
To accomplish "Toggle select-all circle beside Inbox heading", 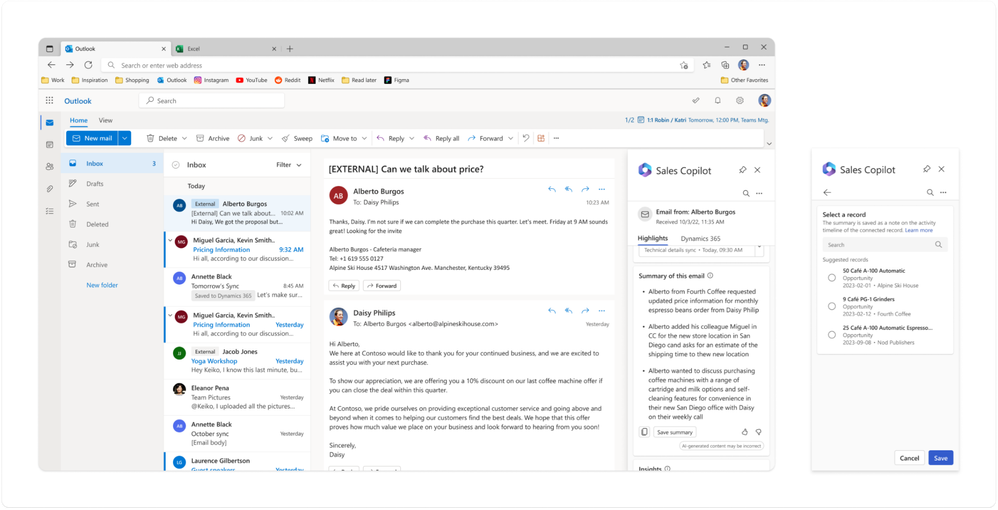I will (x=176, y=165).
